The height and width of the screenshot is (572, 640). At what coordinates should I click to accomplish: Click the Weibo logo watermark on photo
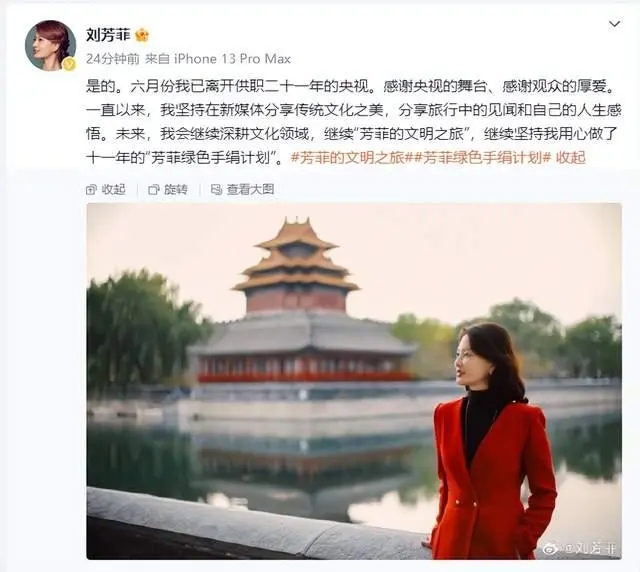(x=552, y=549)
